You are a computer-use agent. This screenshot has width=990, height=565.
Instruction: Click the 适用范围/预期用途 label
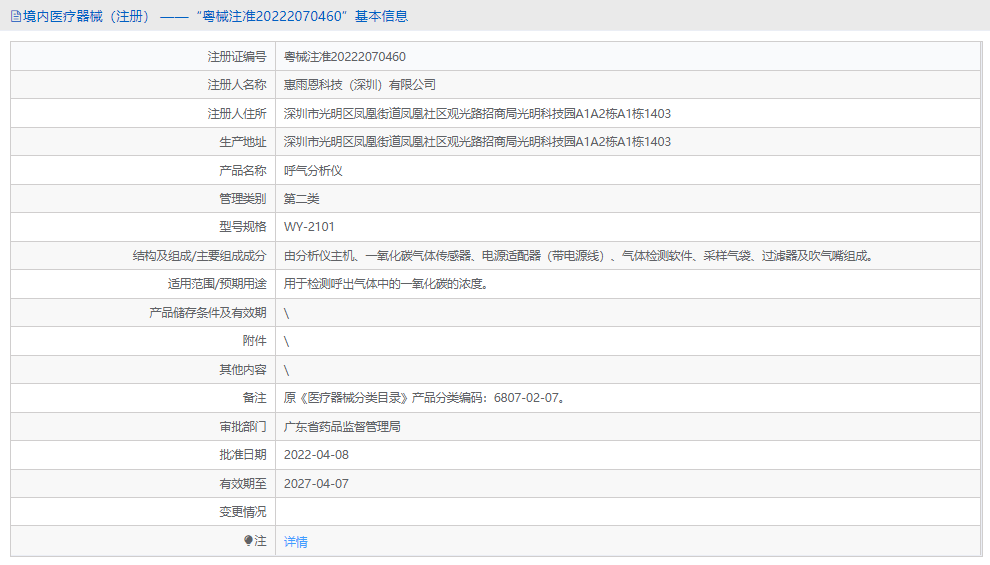217,284
